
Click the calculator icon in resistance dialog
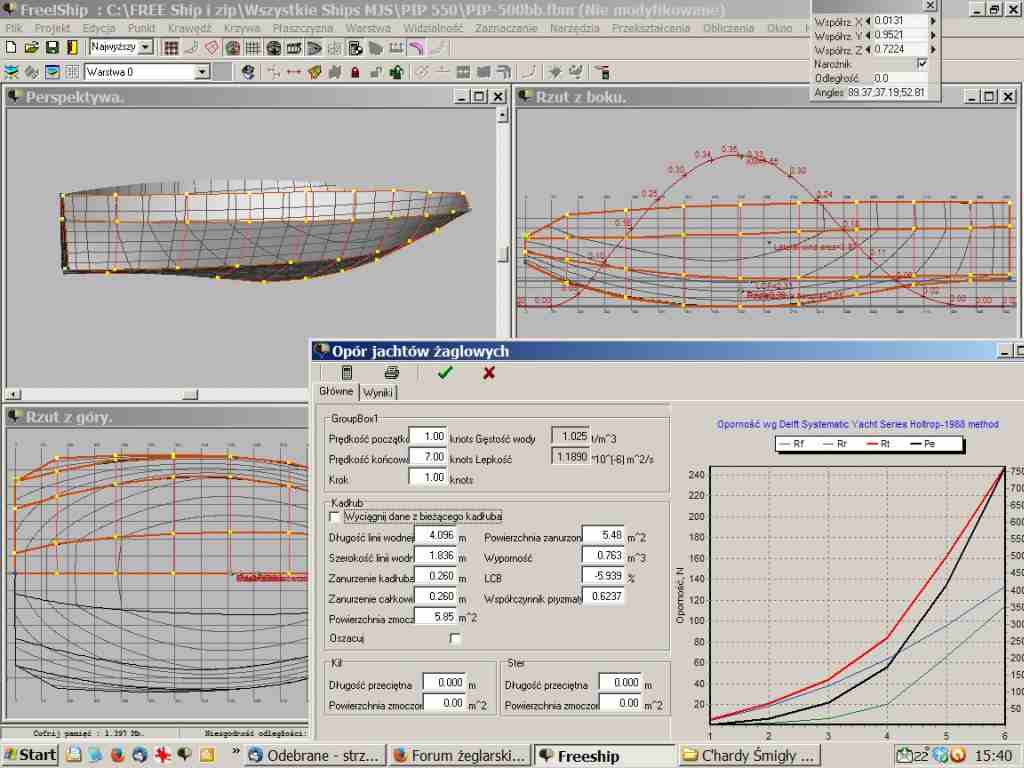click(347, 373)
